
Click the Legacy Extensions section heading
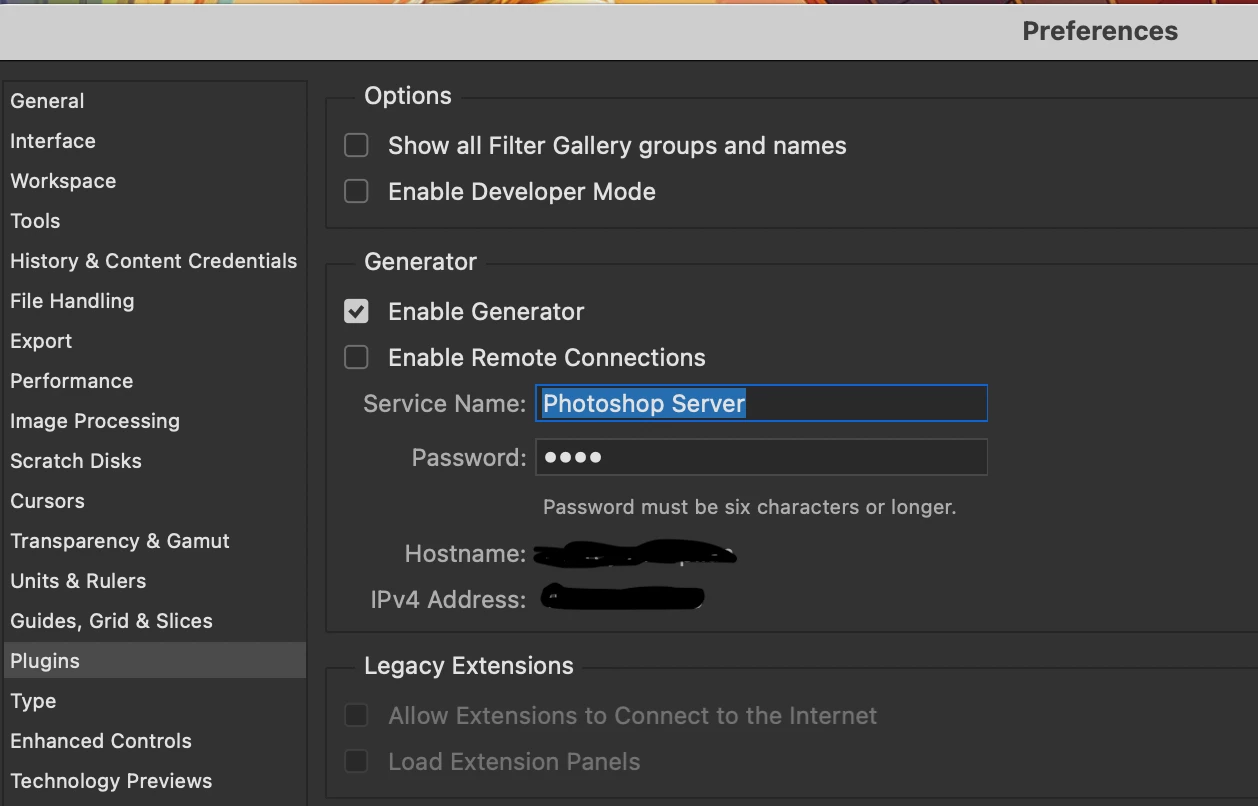coord(469,666)
